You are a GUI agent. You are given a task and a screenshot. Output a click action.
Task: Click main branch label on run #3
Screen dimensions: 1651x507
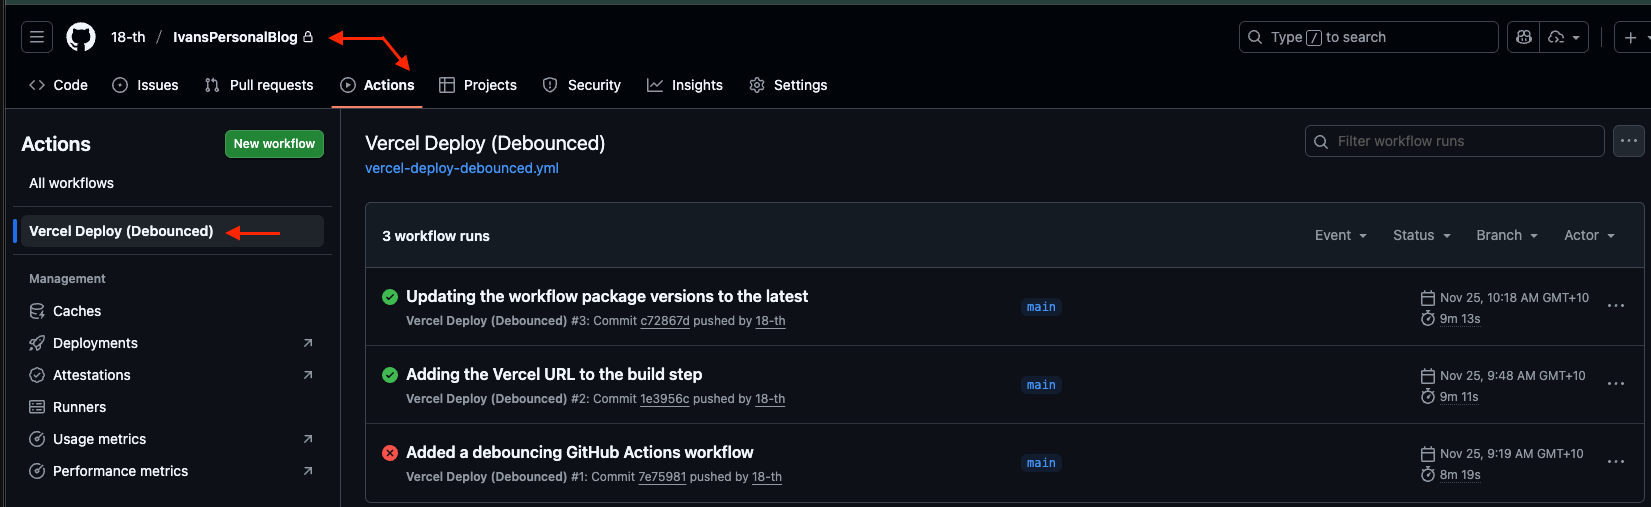[x=1041, y=307]
